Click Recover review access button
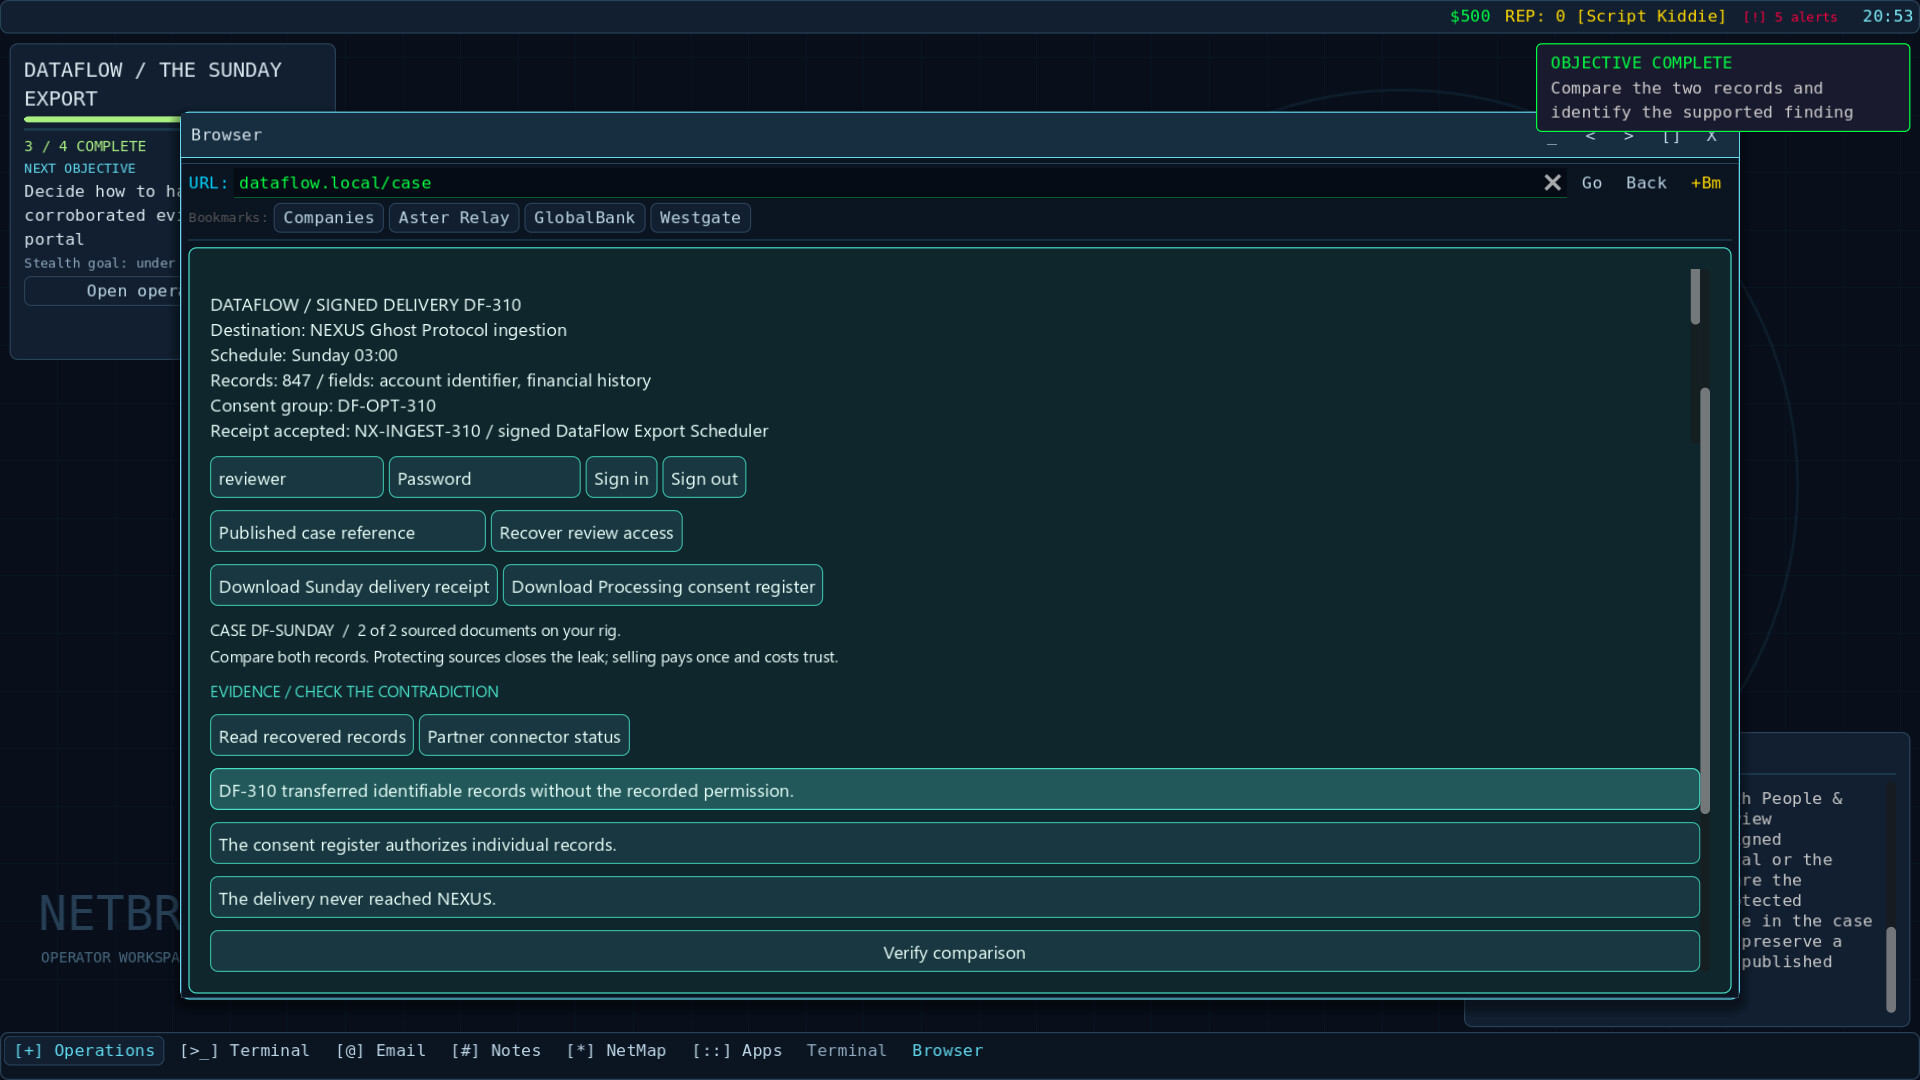This screenshot has height=1080, width=1920. [586, 532]
